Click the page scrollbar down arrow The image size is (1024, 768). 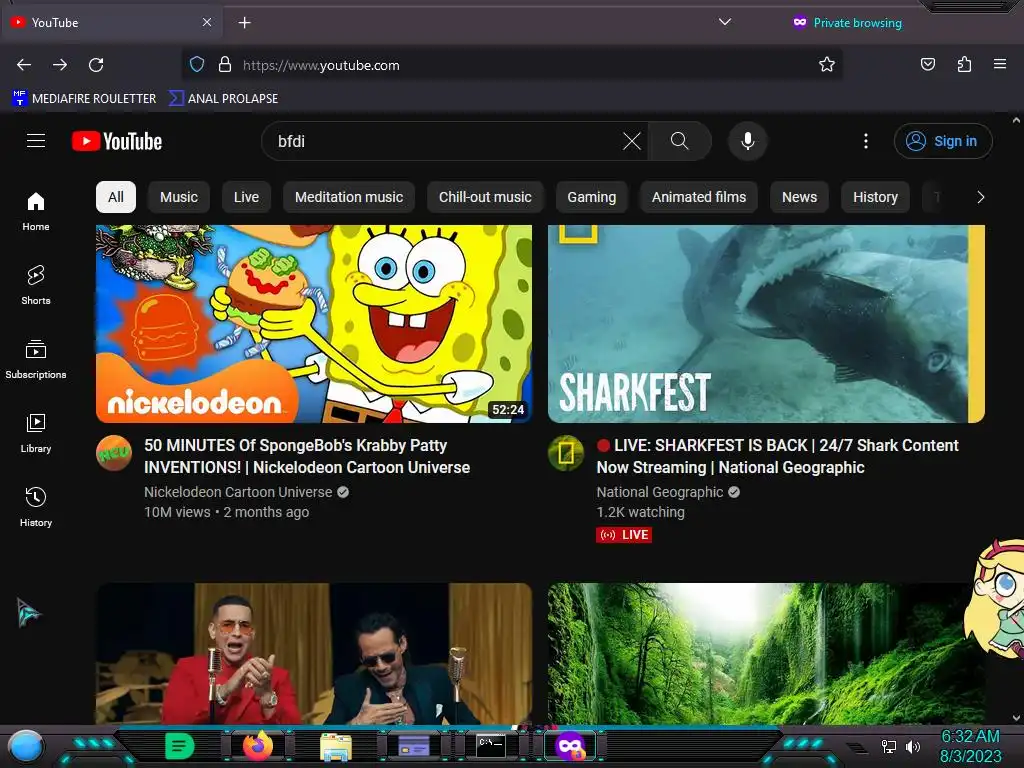click(x=1016, y=718)
